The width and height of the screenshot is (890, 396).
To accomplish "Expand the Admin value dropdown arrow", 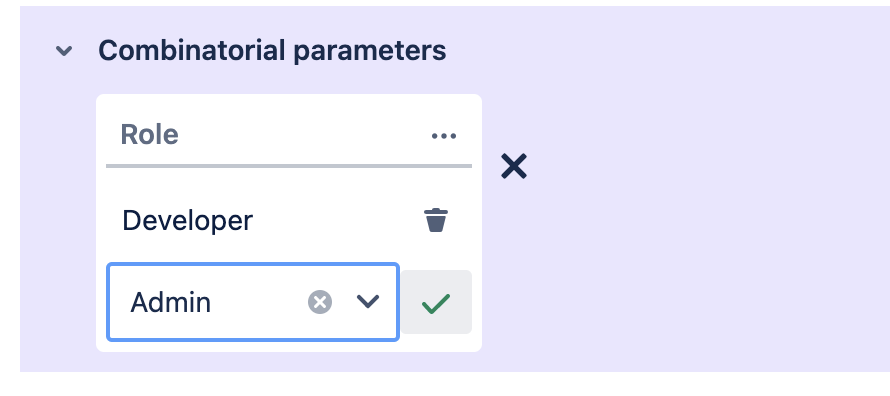I will tap(368, 301).
